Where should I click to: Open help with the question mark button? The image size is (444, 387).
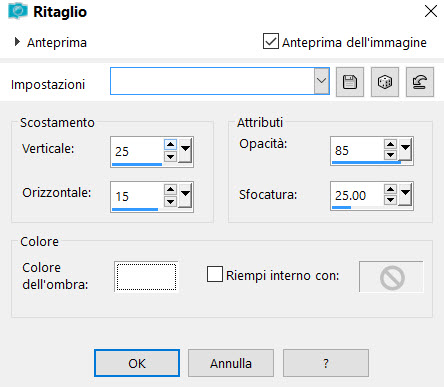tap(326, 363)
